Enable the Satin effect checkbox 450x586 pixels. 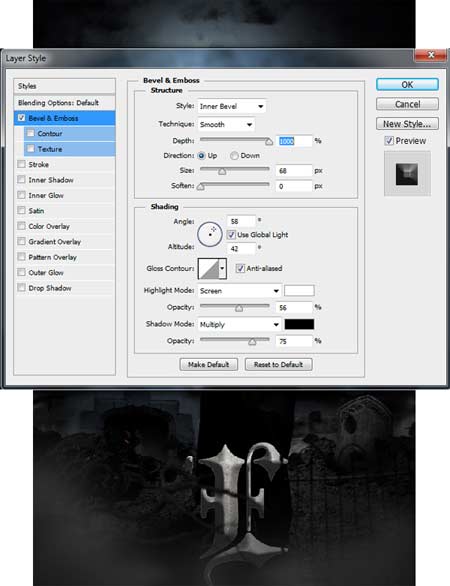click(22, 210)
